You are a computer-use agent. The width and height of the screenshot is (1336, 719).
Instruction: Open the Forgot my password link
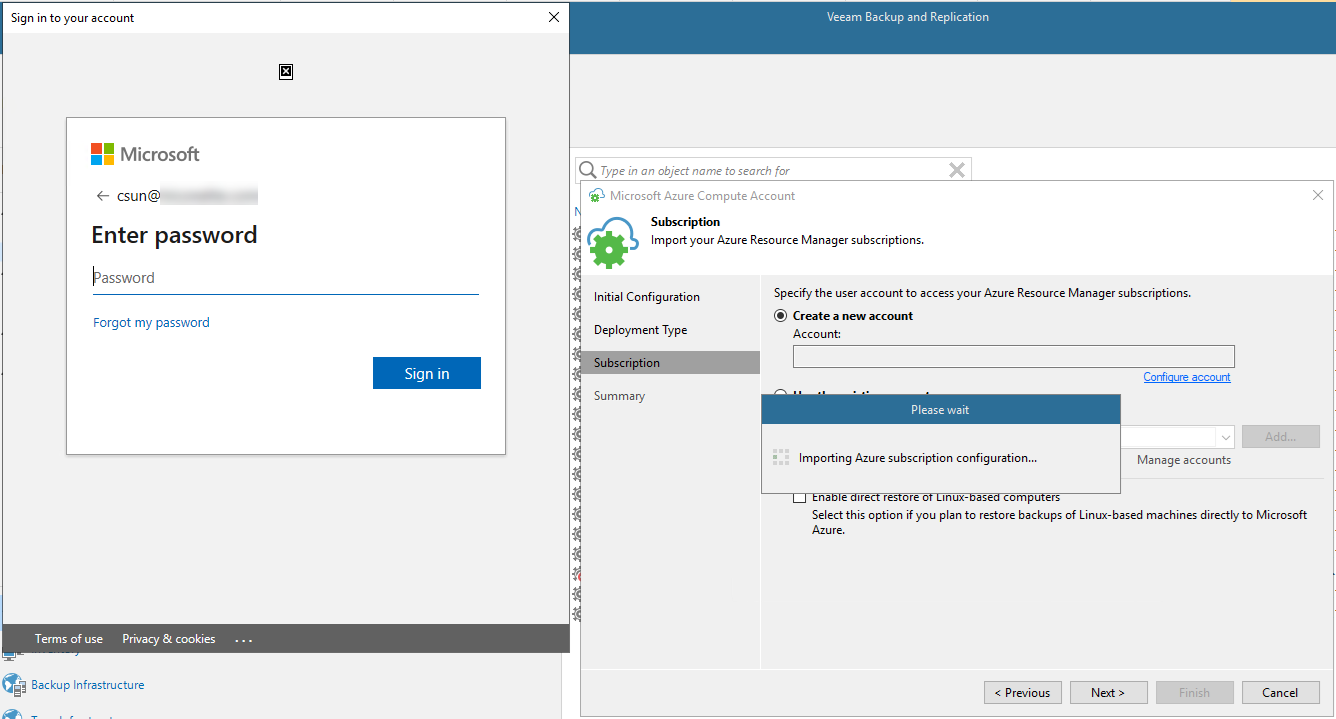[151, 322]
